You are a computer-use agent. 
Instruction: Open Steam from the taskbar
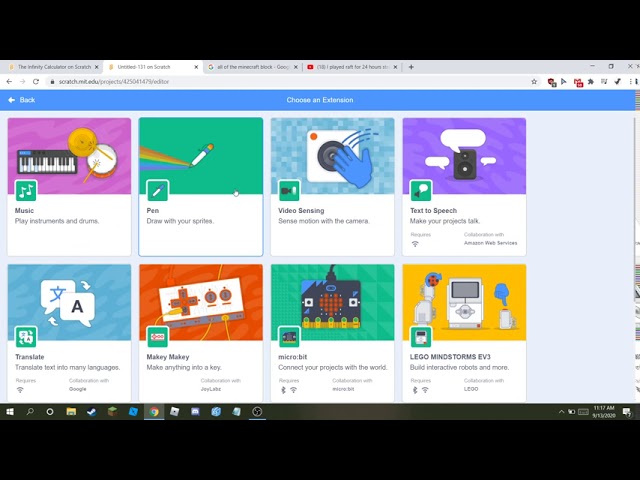point(92,411)
